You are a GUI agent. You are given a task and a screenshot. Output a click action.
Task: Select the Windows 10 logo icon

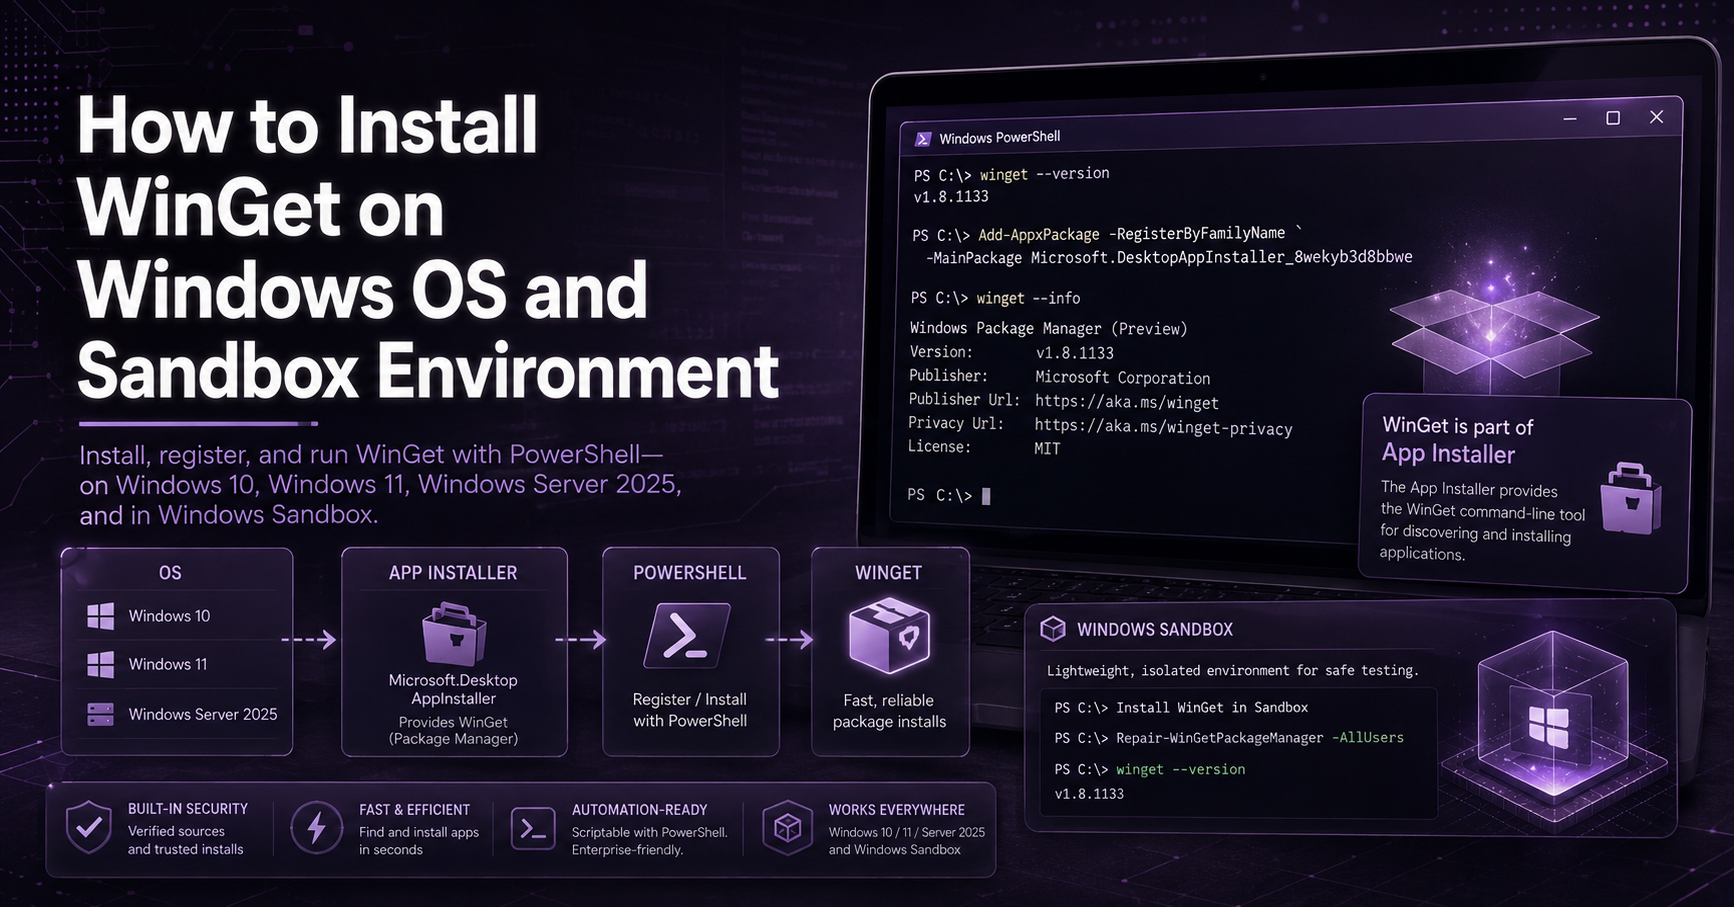[101, 616]
